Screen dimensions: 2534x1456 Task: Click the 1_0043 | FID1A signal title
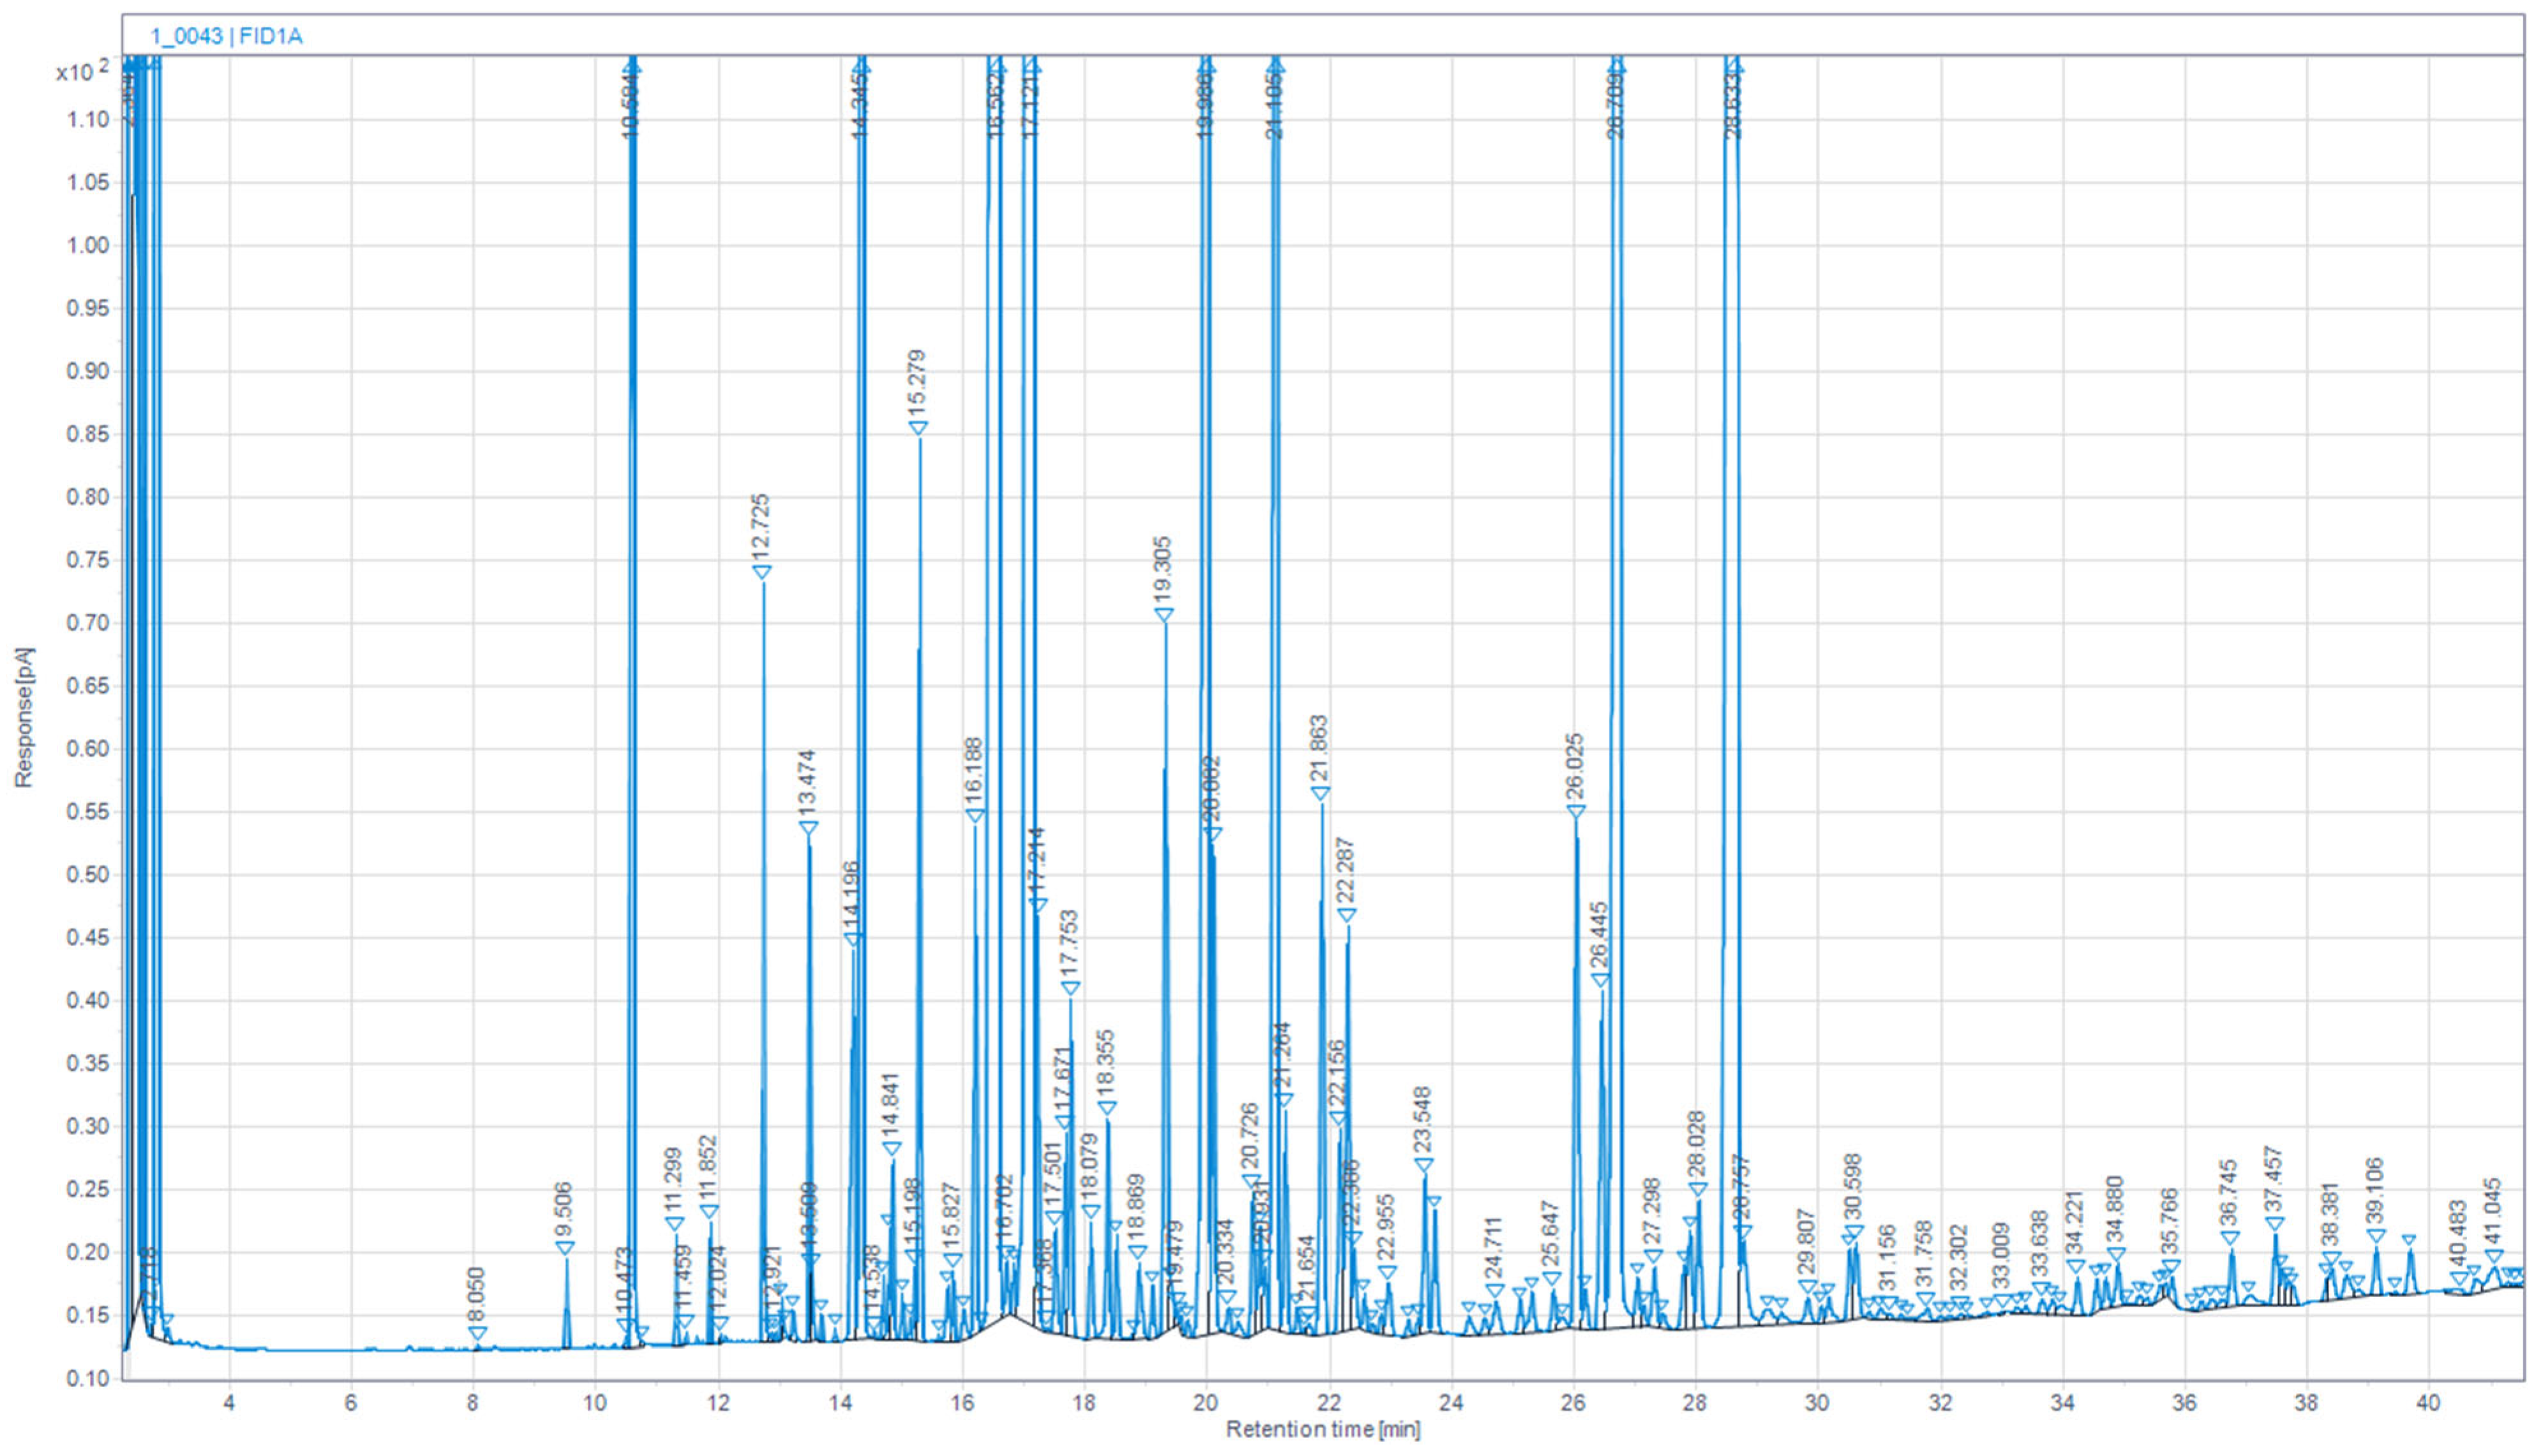click(226, 37)
